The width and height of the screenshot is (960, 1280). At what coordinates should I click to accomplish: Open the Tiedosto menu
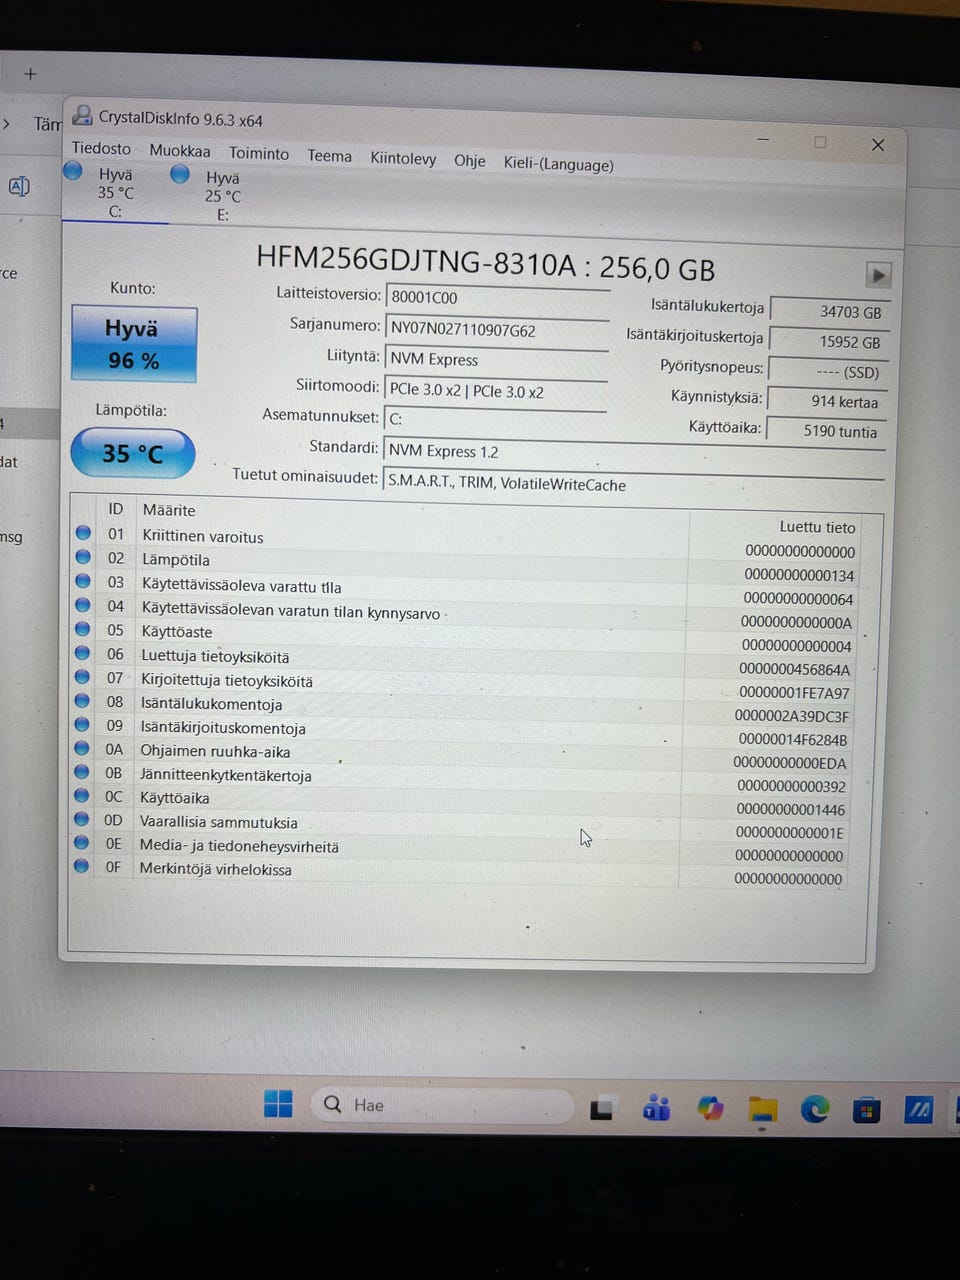101,148
